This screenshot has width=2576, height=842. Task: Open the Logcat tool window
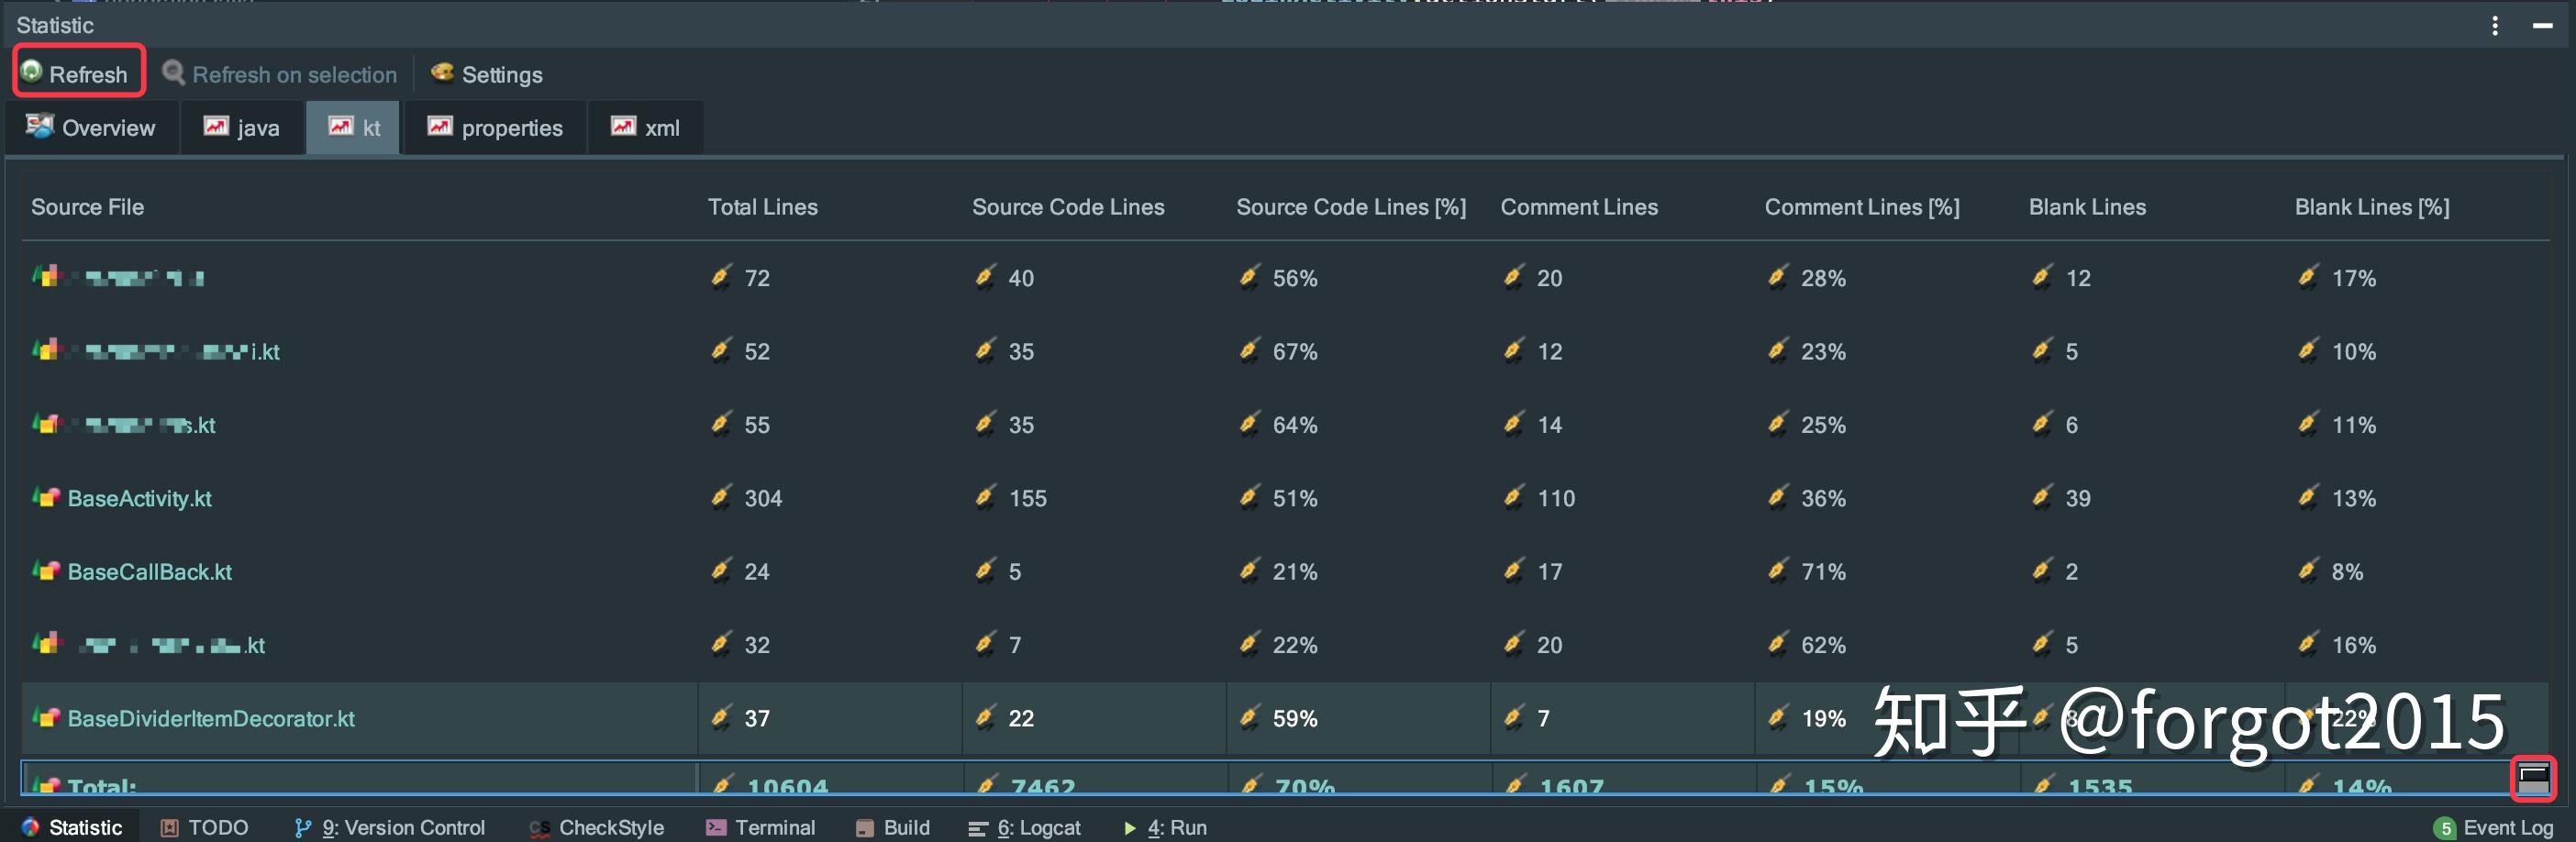tap(1024, 827)
